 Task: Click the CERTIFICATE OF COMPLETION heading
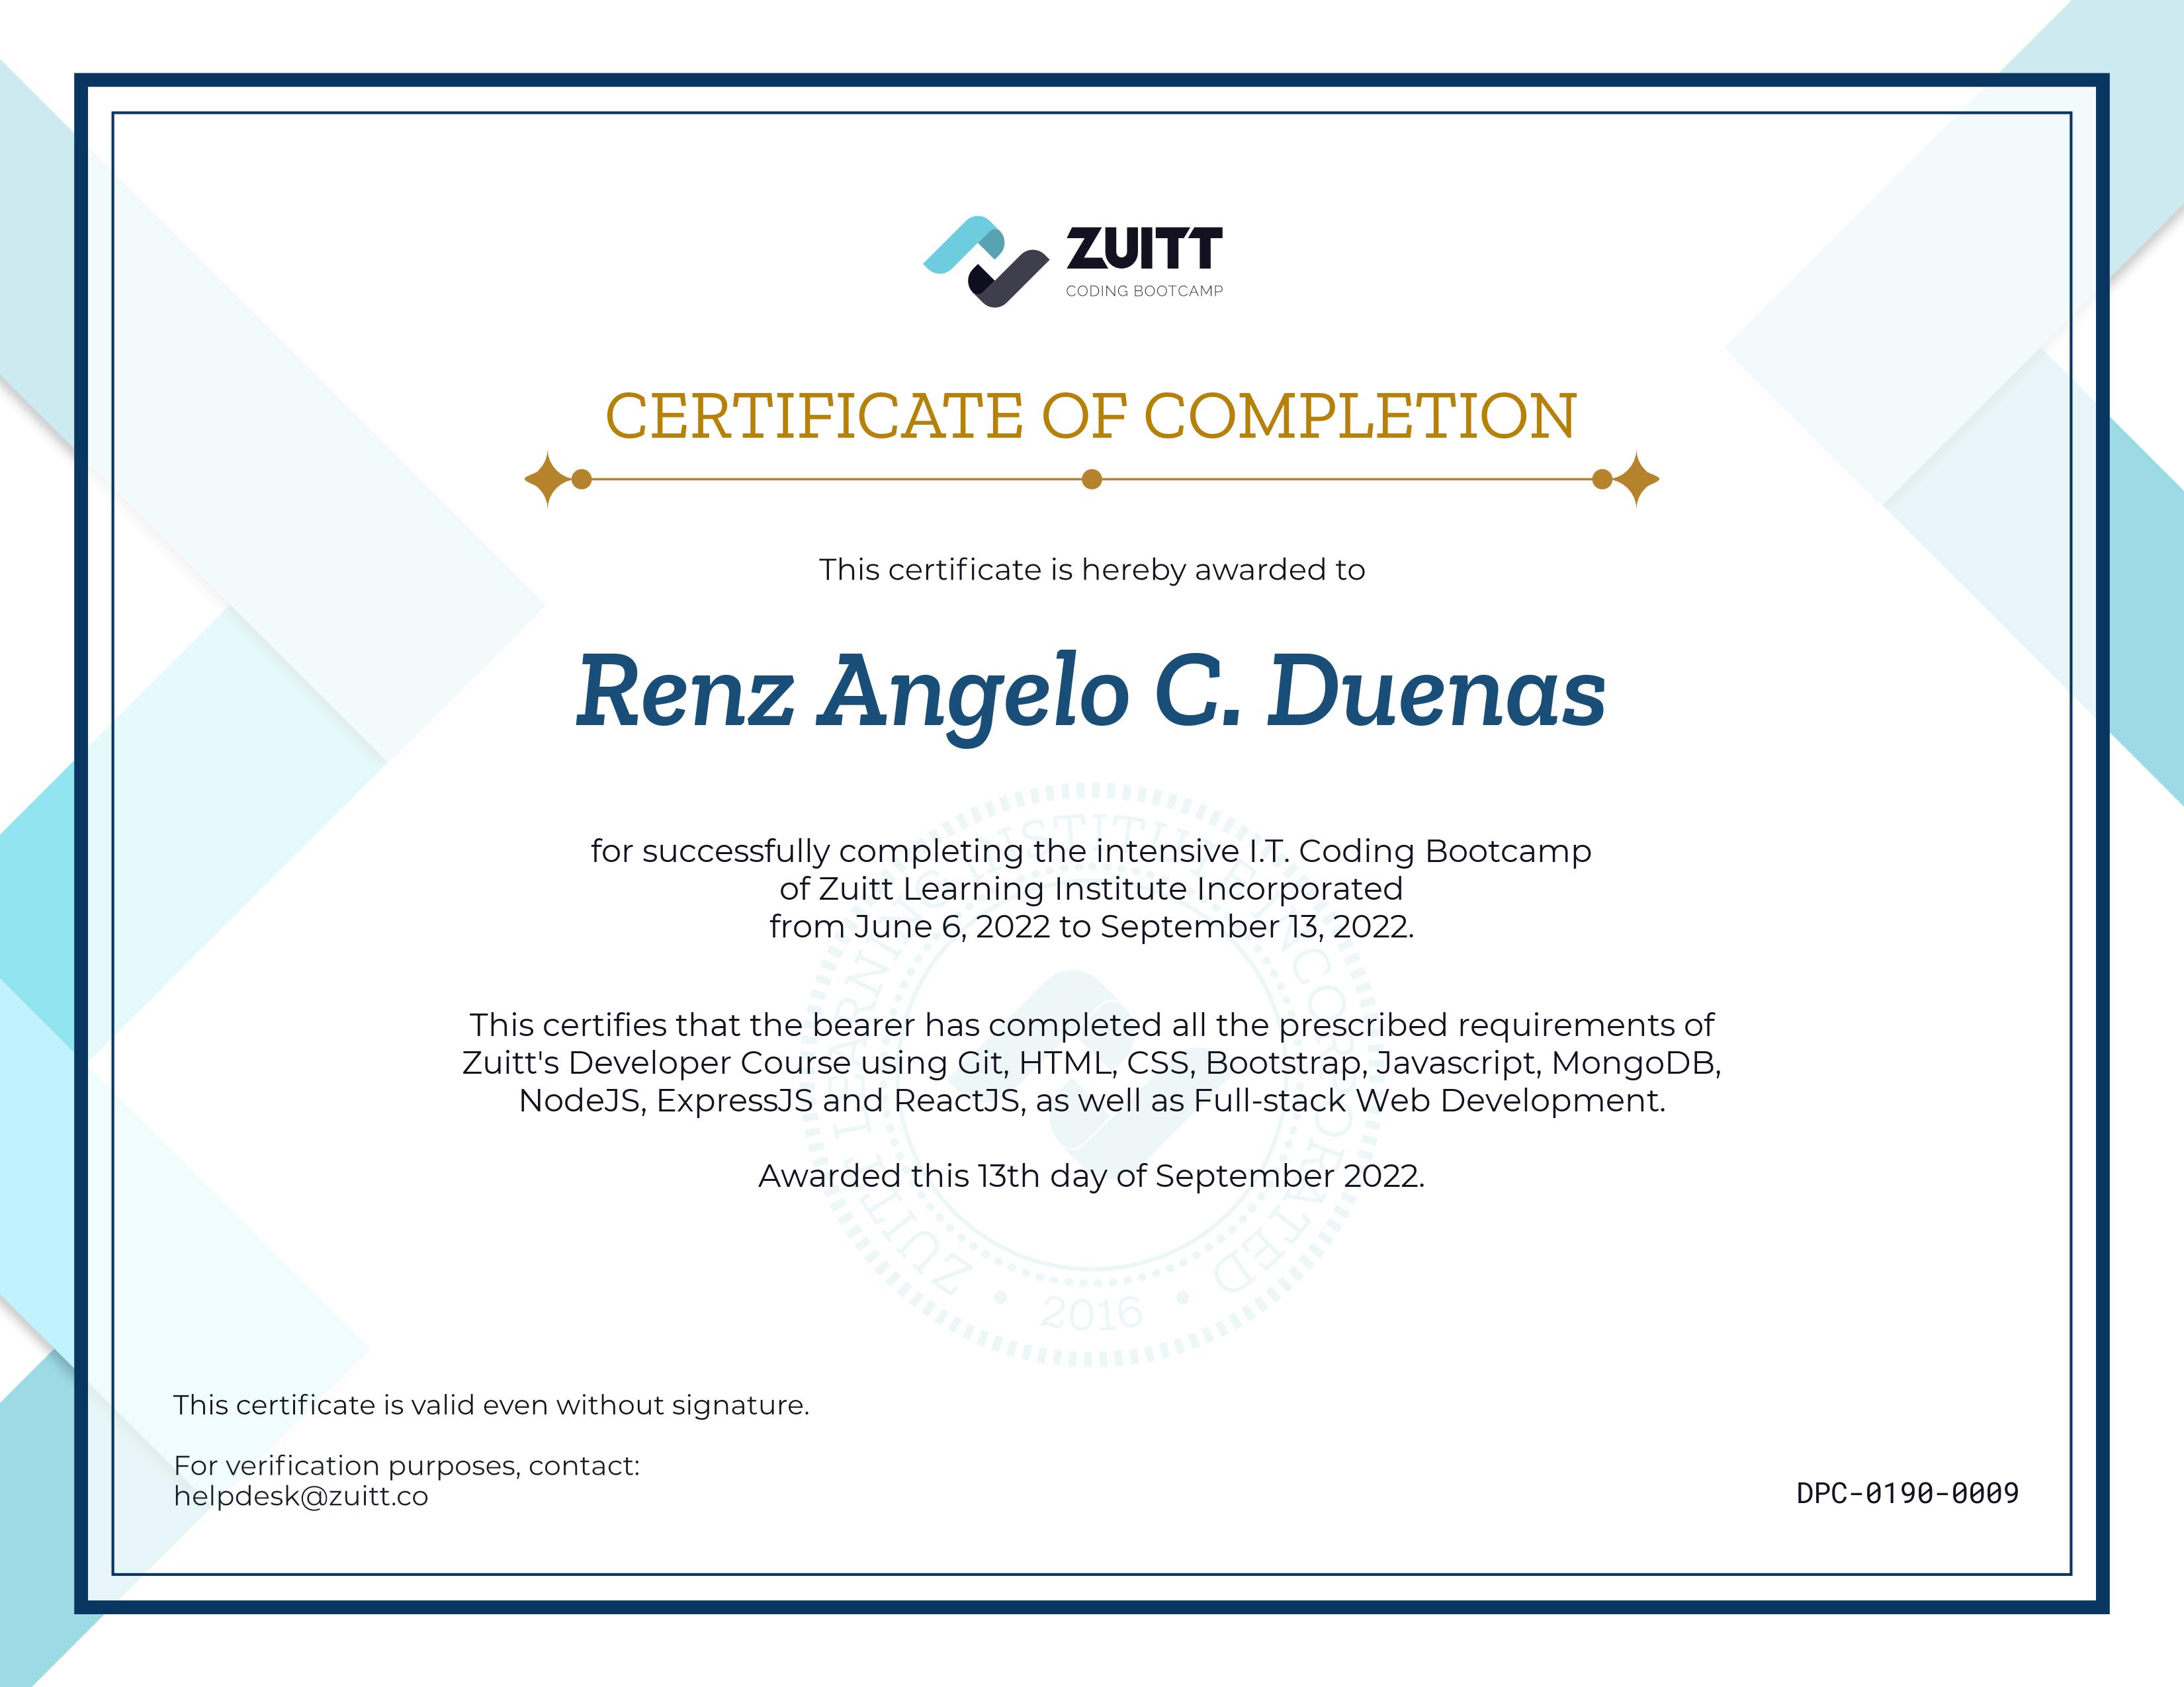(1091, 416)
